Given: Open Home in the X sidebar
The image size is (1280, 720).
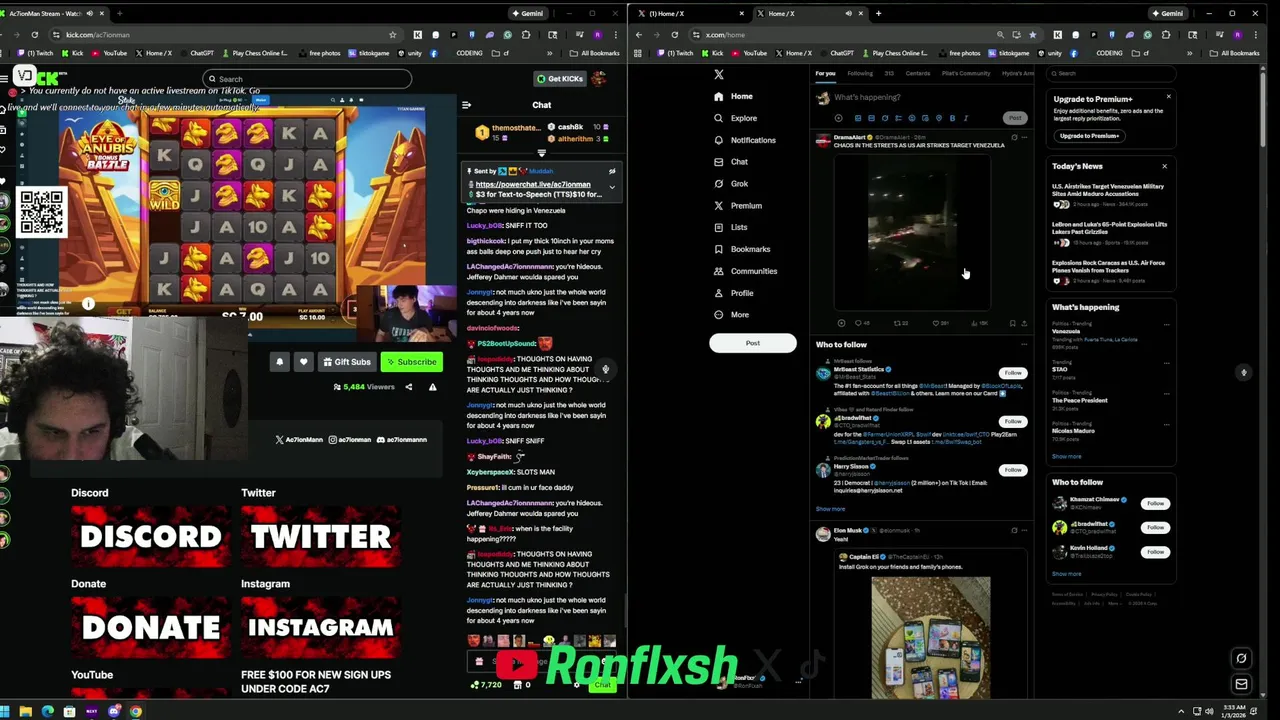Looking at the screenshot, I should coord(733,96).
